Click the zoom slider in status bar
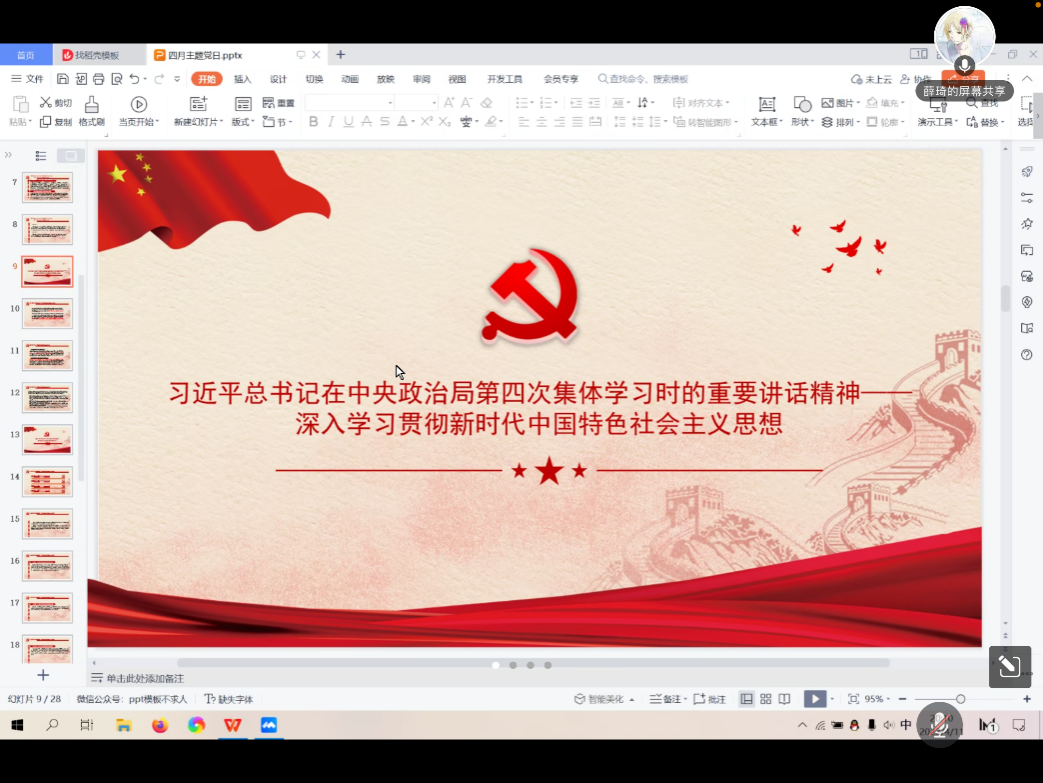This screenshot has width=1043, height=783. pyautogui.click(x=960, y=699)
